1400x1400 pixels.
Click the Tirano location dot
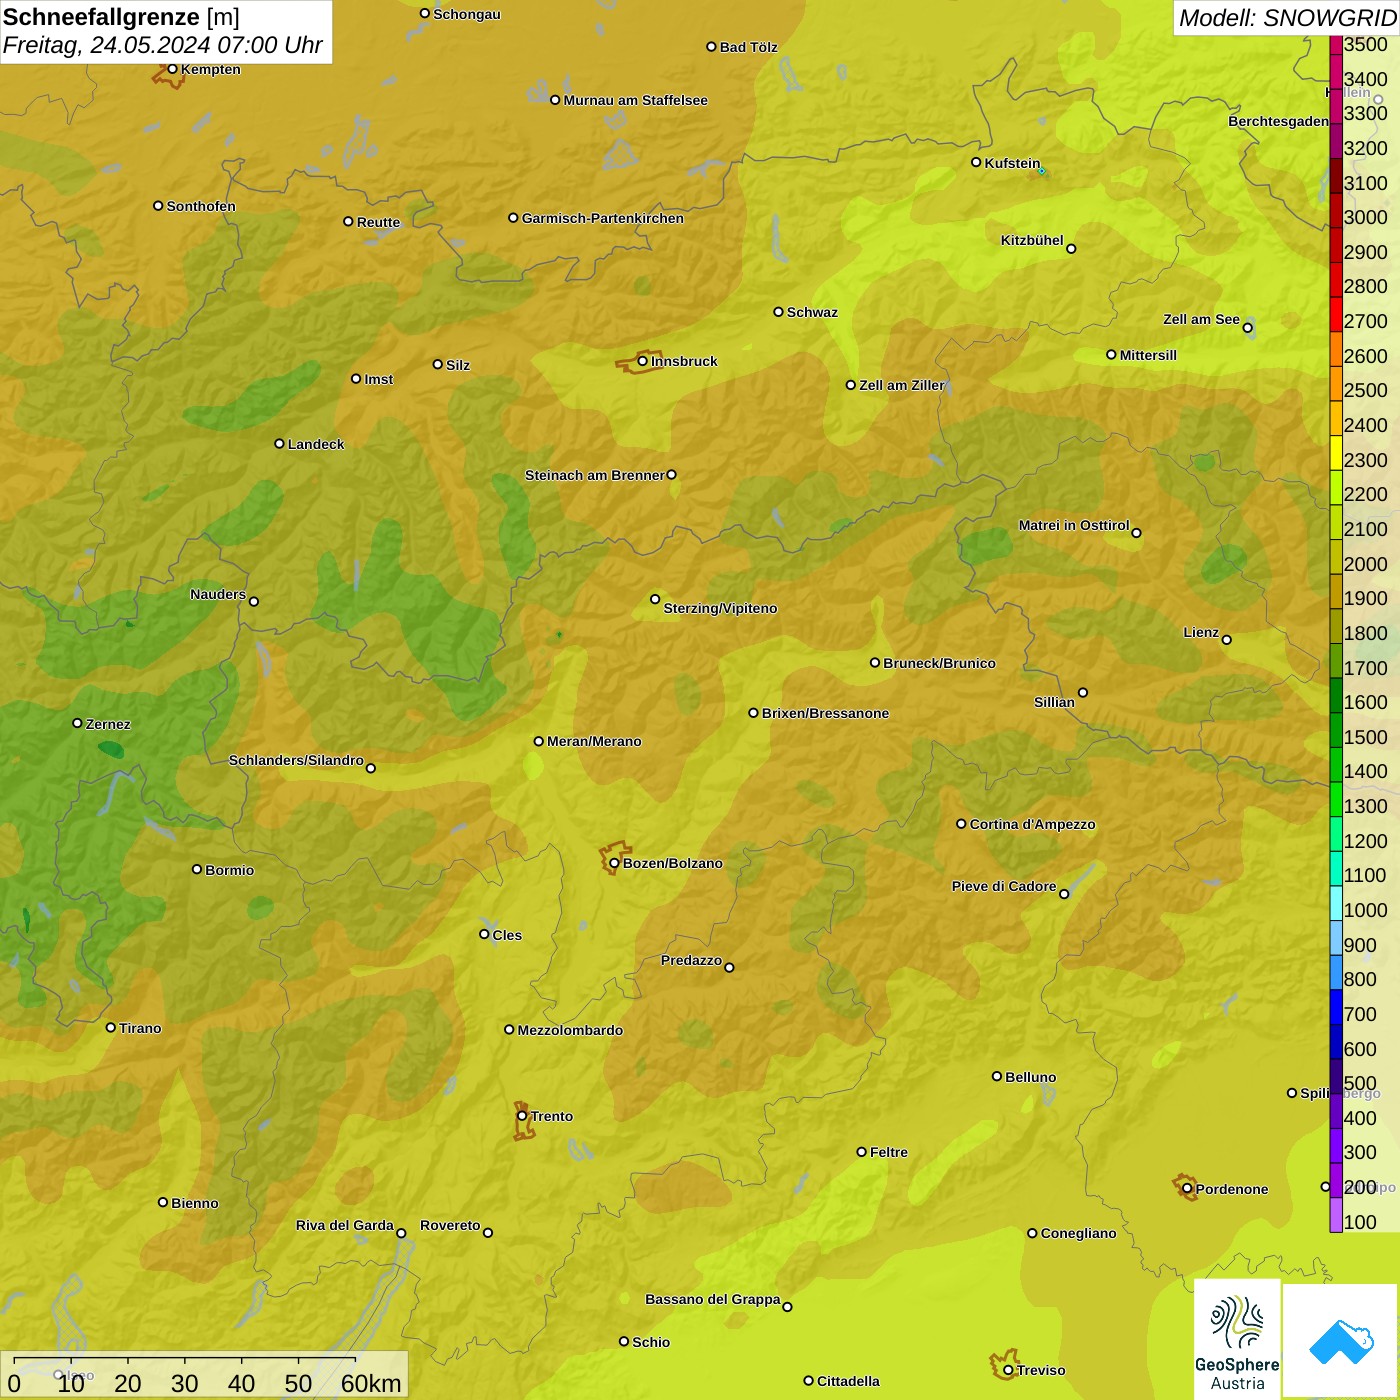[111, 1027]
